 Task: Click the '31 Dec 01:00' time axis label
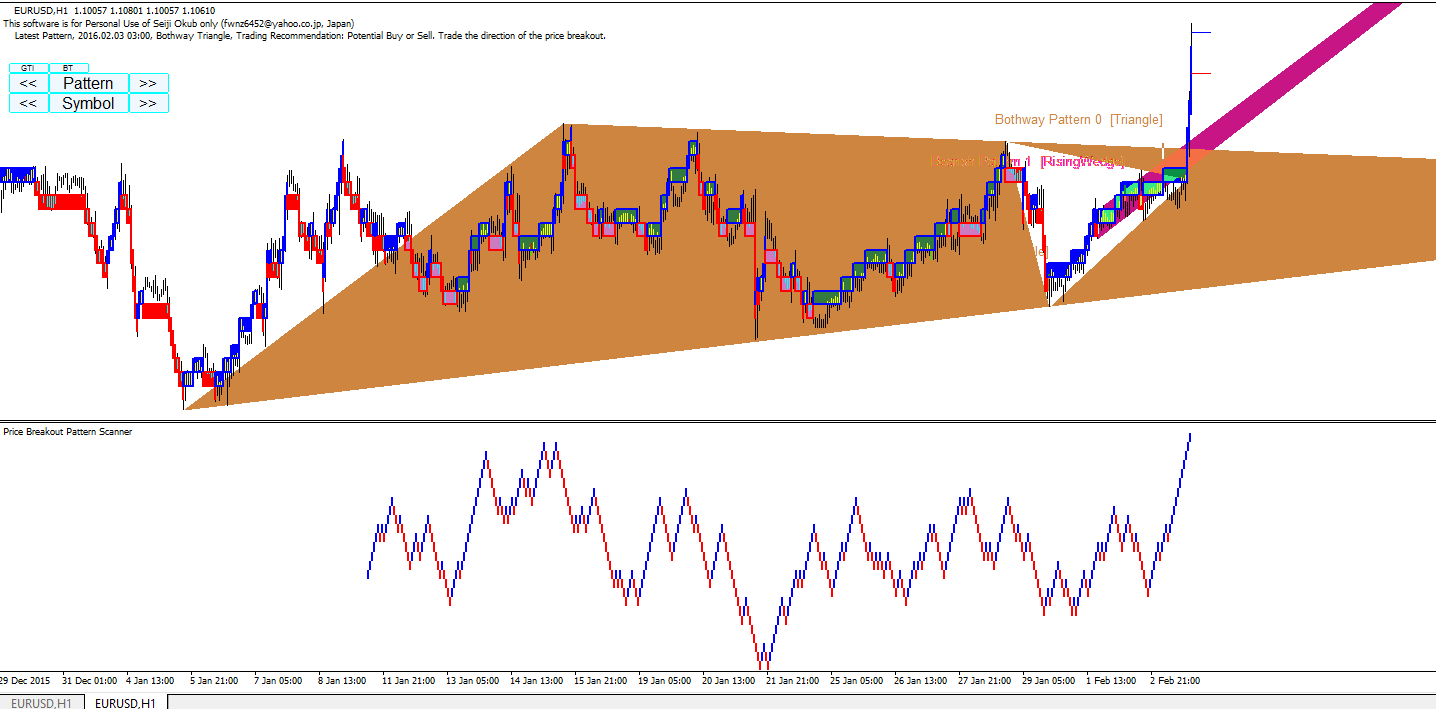pos(90,681)
